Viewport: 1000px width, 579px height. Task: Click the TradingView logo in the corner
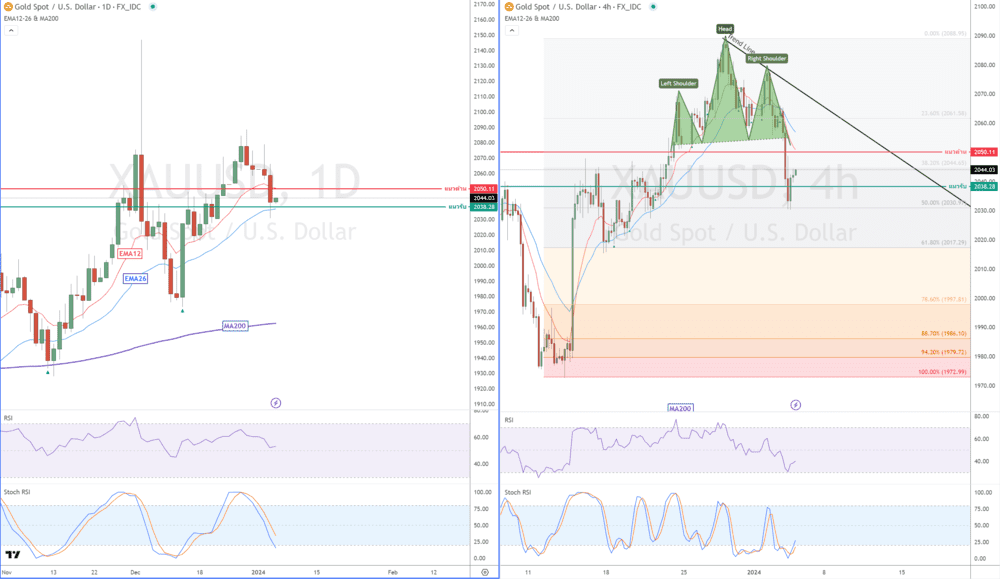pos(13,555)
